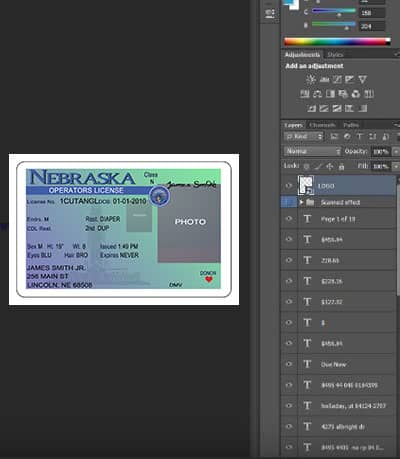The image size is (400, 459).
Task: Toggle lock all padlock icon
Action: (341, 166)
